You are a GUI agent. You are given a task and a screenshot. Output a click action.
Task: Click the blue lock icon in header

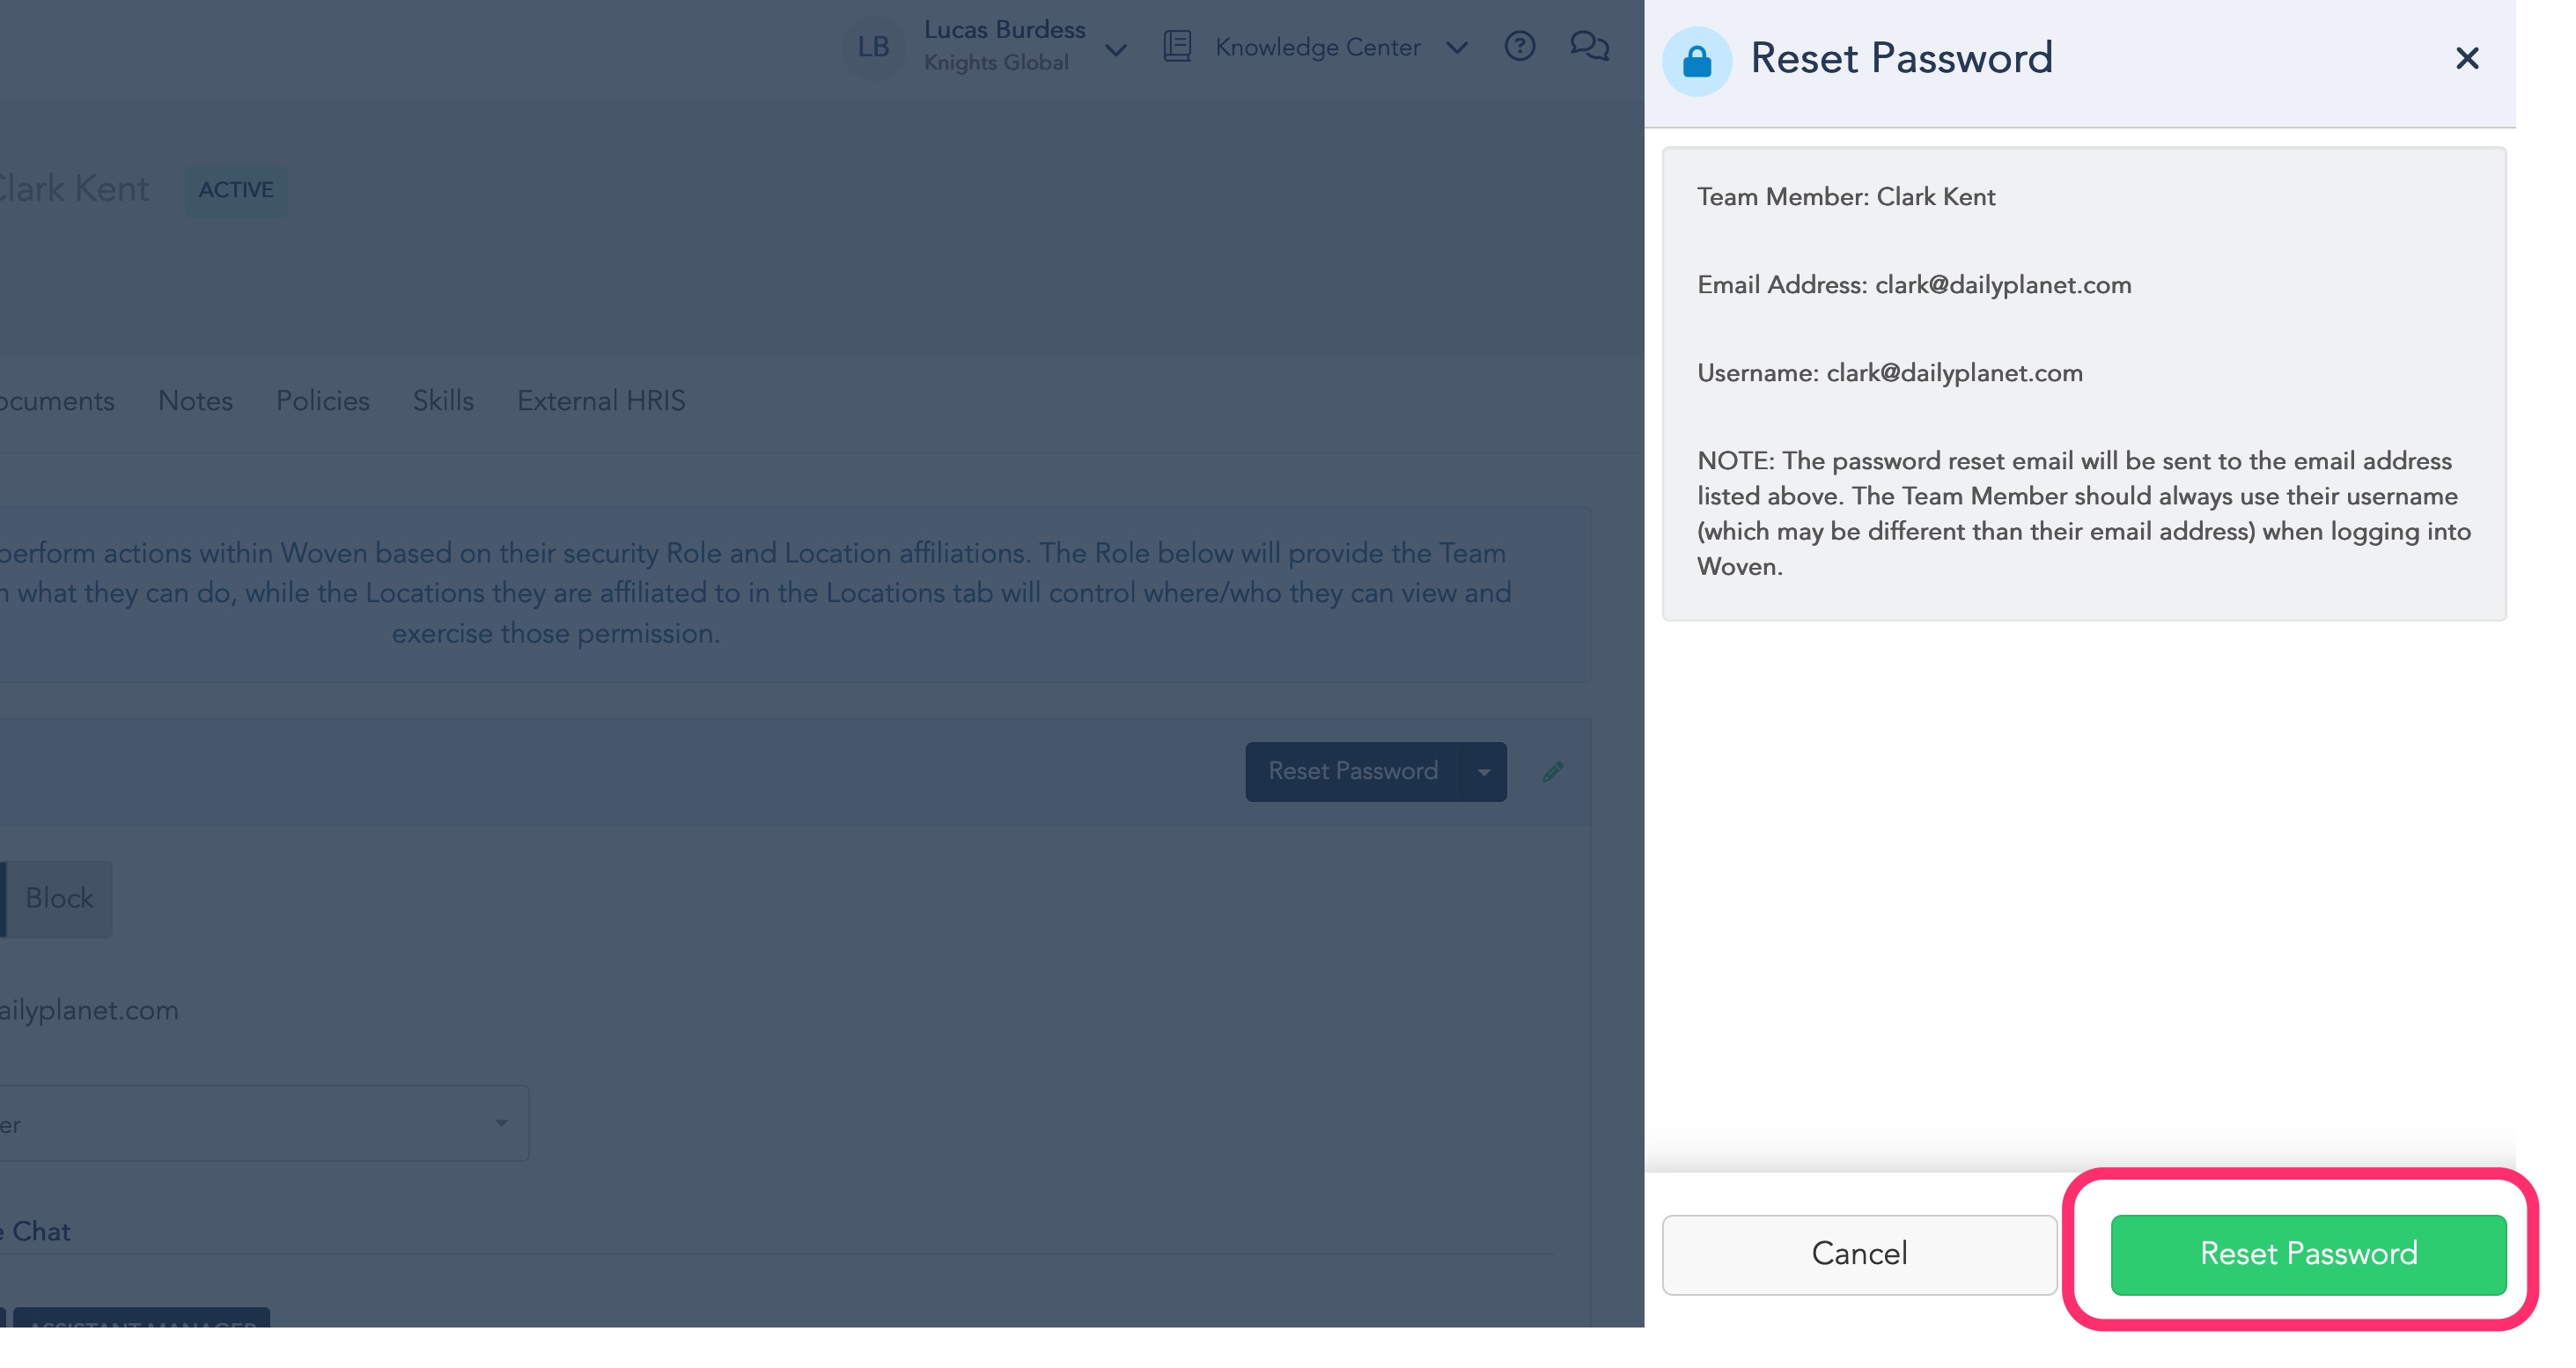pos(1696,61)
